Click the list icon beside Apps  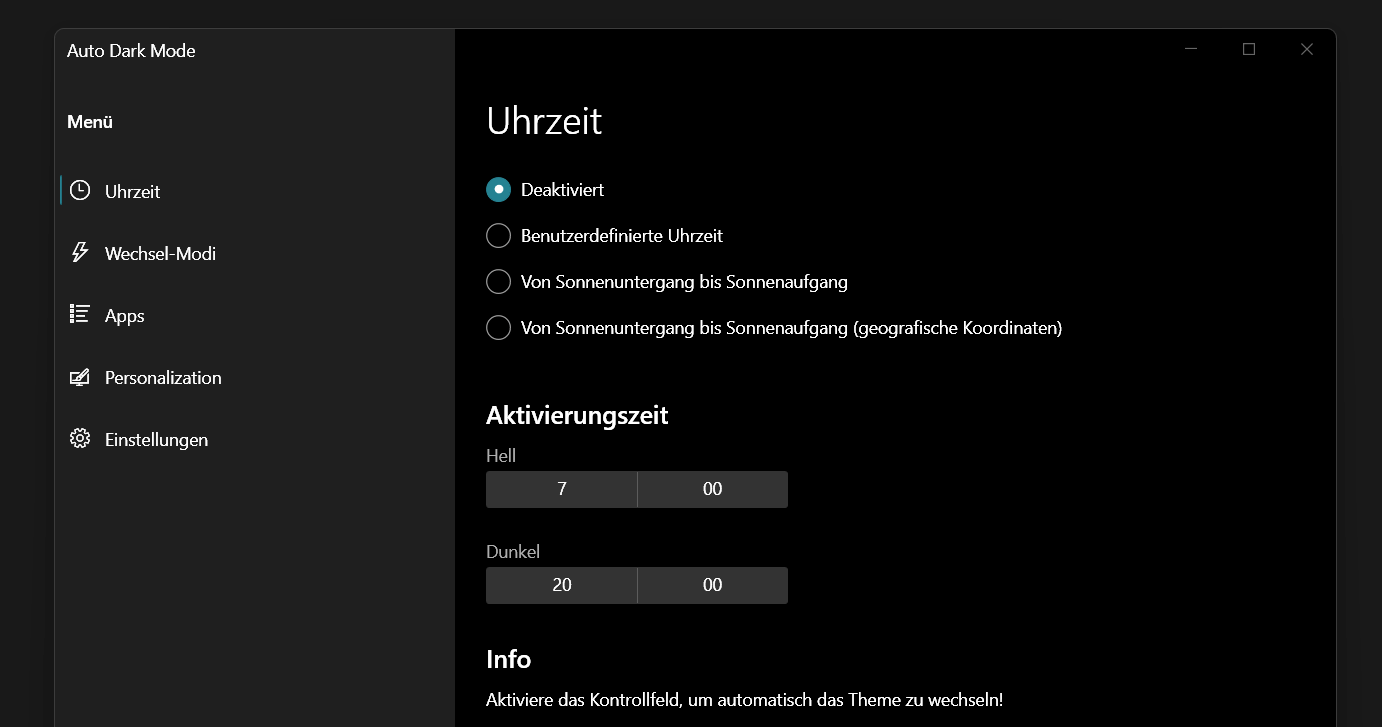[x=80, y=314]
